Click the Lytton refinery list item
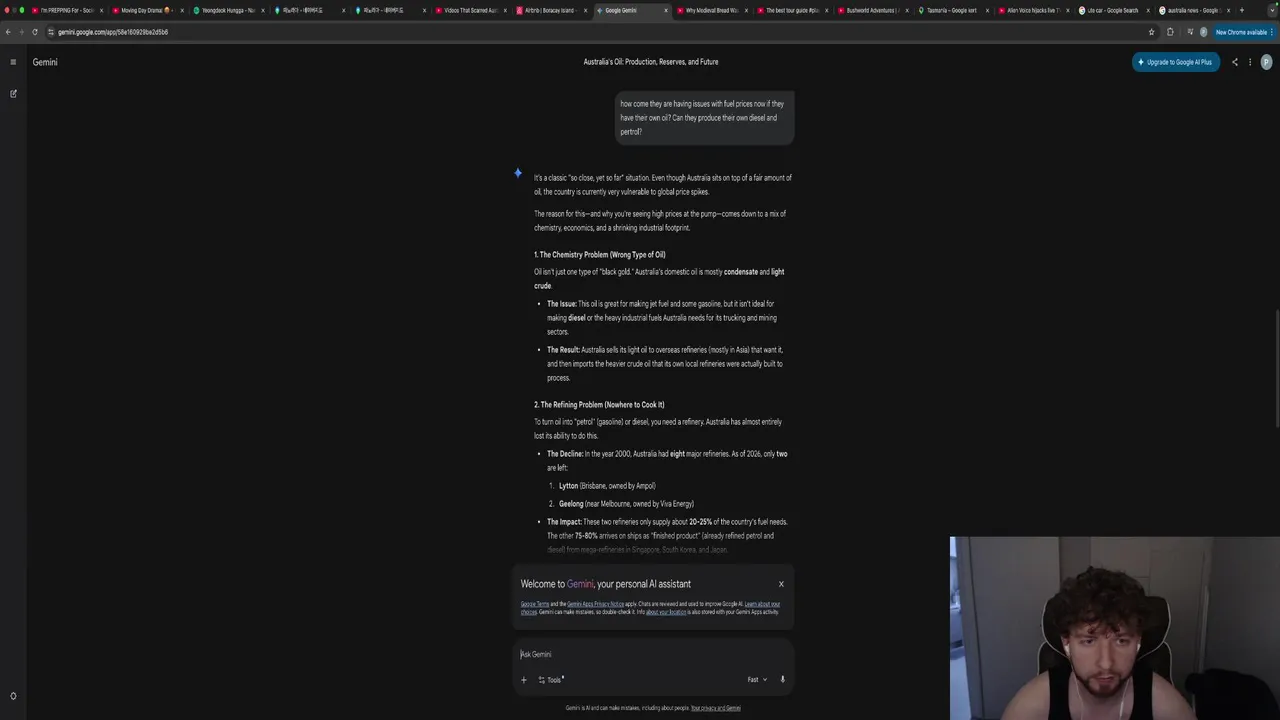Viewport: 1280px width, 720px height. click(x=607, y=486)
